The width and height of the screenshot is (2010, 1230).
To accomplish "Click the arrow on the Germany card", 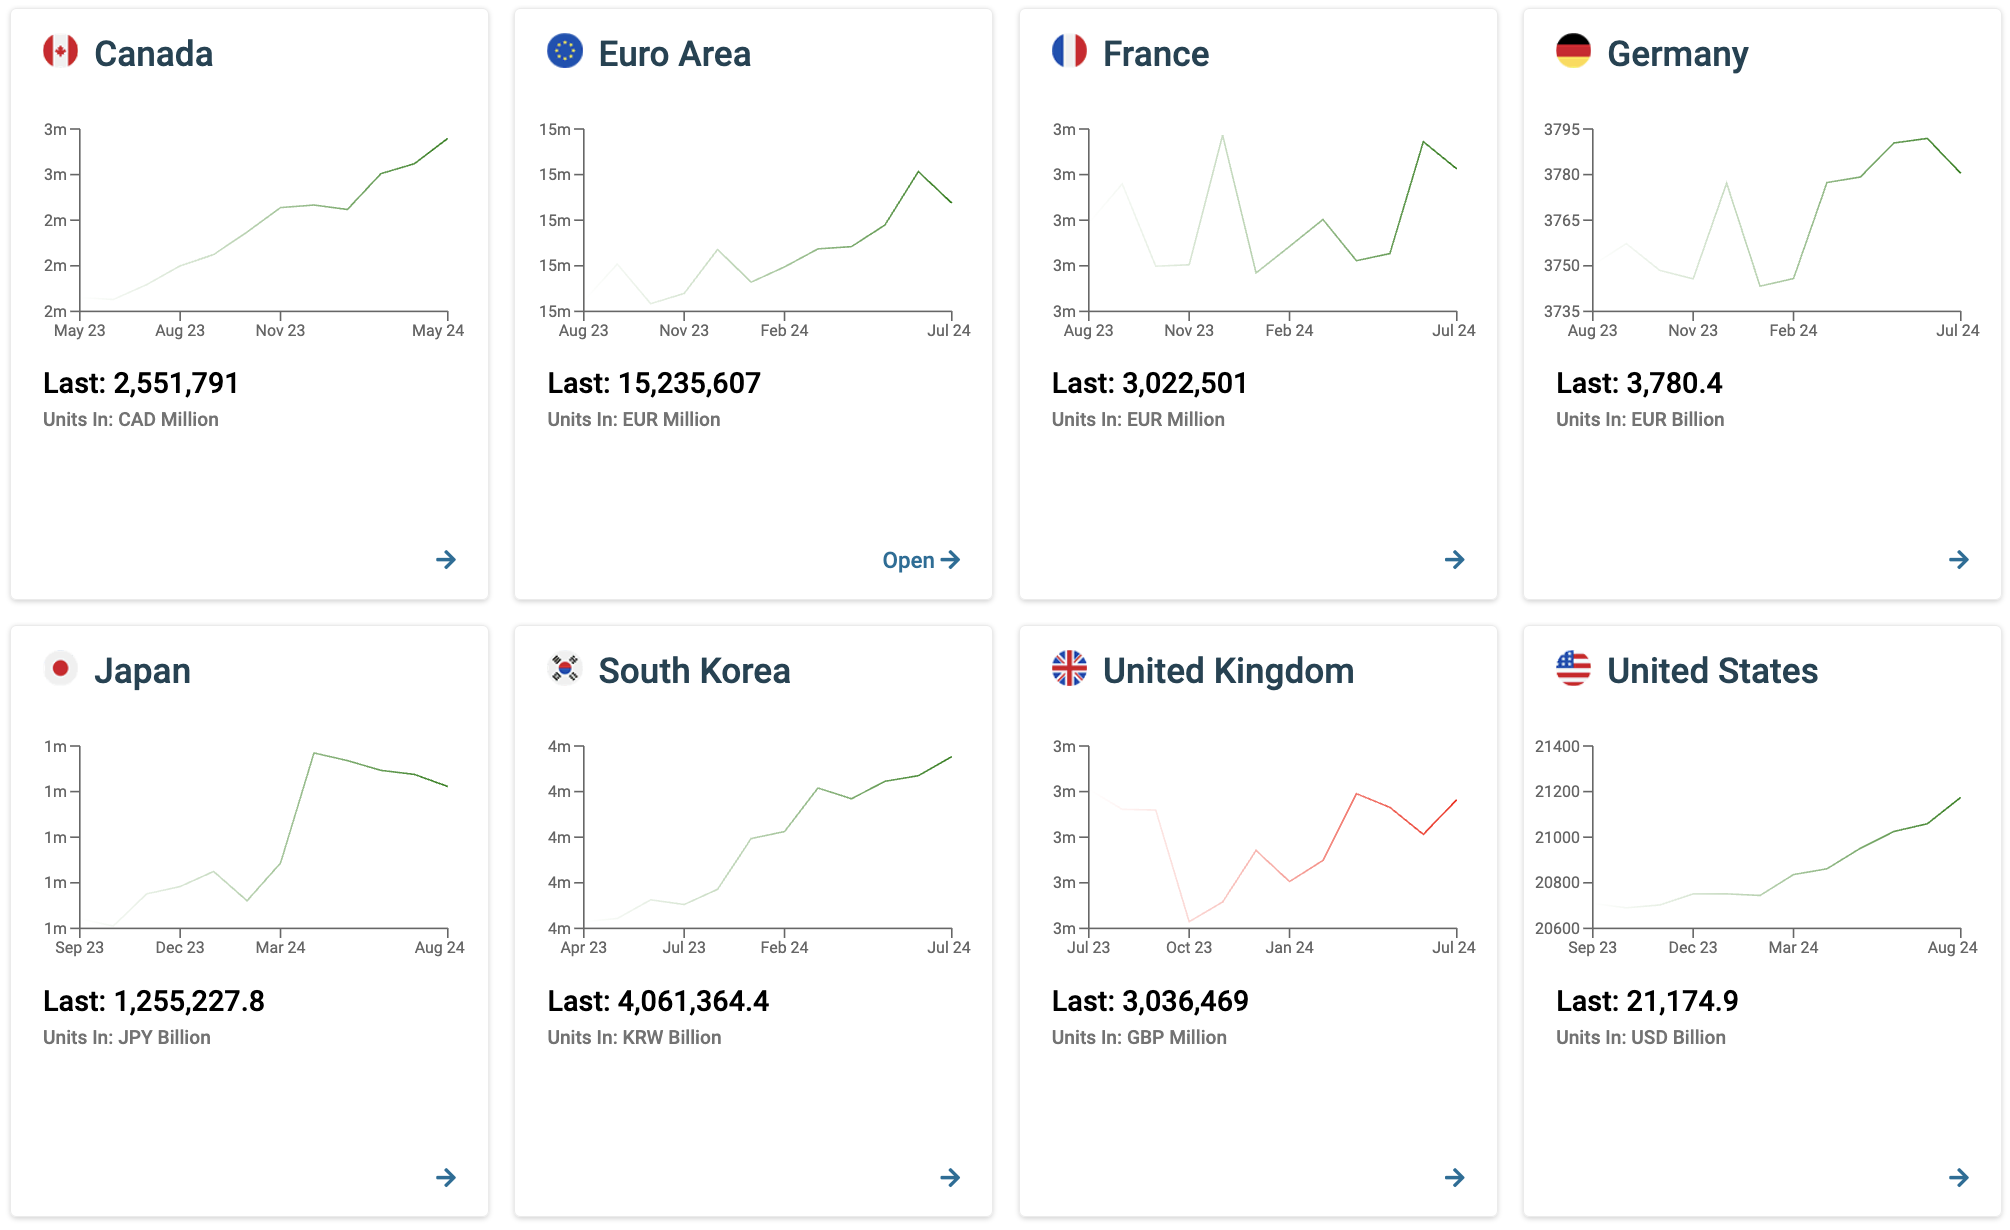I will click(x=1959, y=560).
